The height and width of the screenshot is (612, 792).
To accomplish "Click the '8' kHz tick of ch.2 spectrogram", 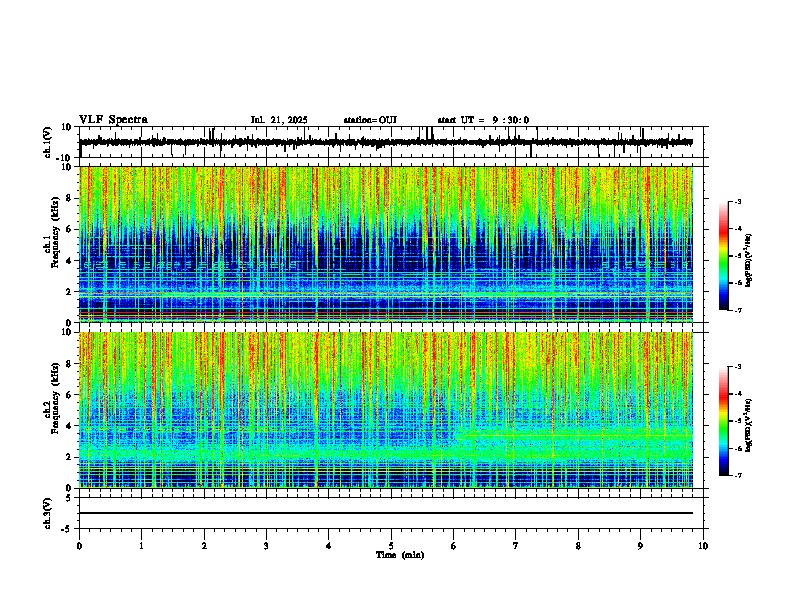I will click(69, 364).
